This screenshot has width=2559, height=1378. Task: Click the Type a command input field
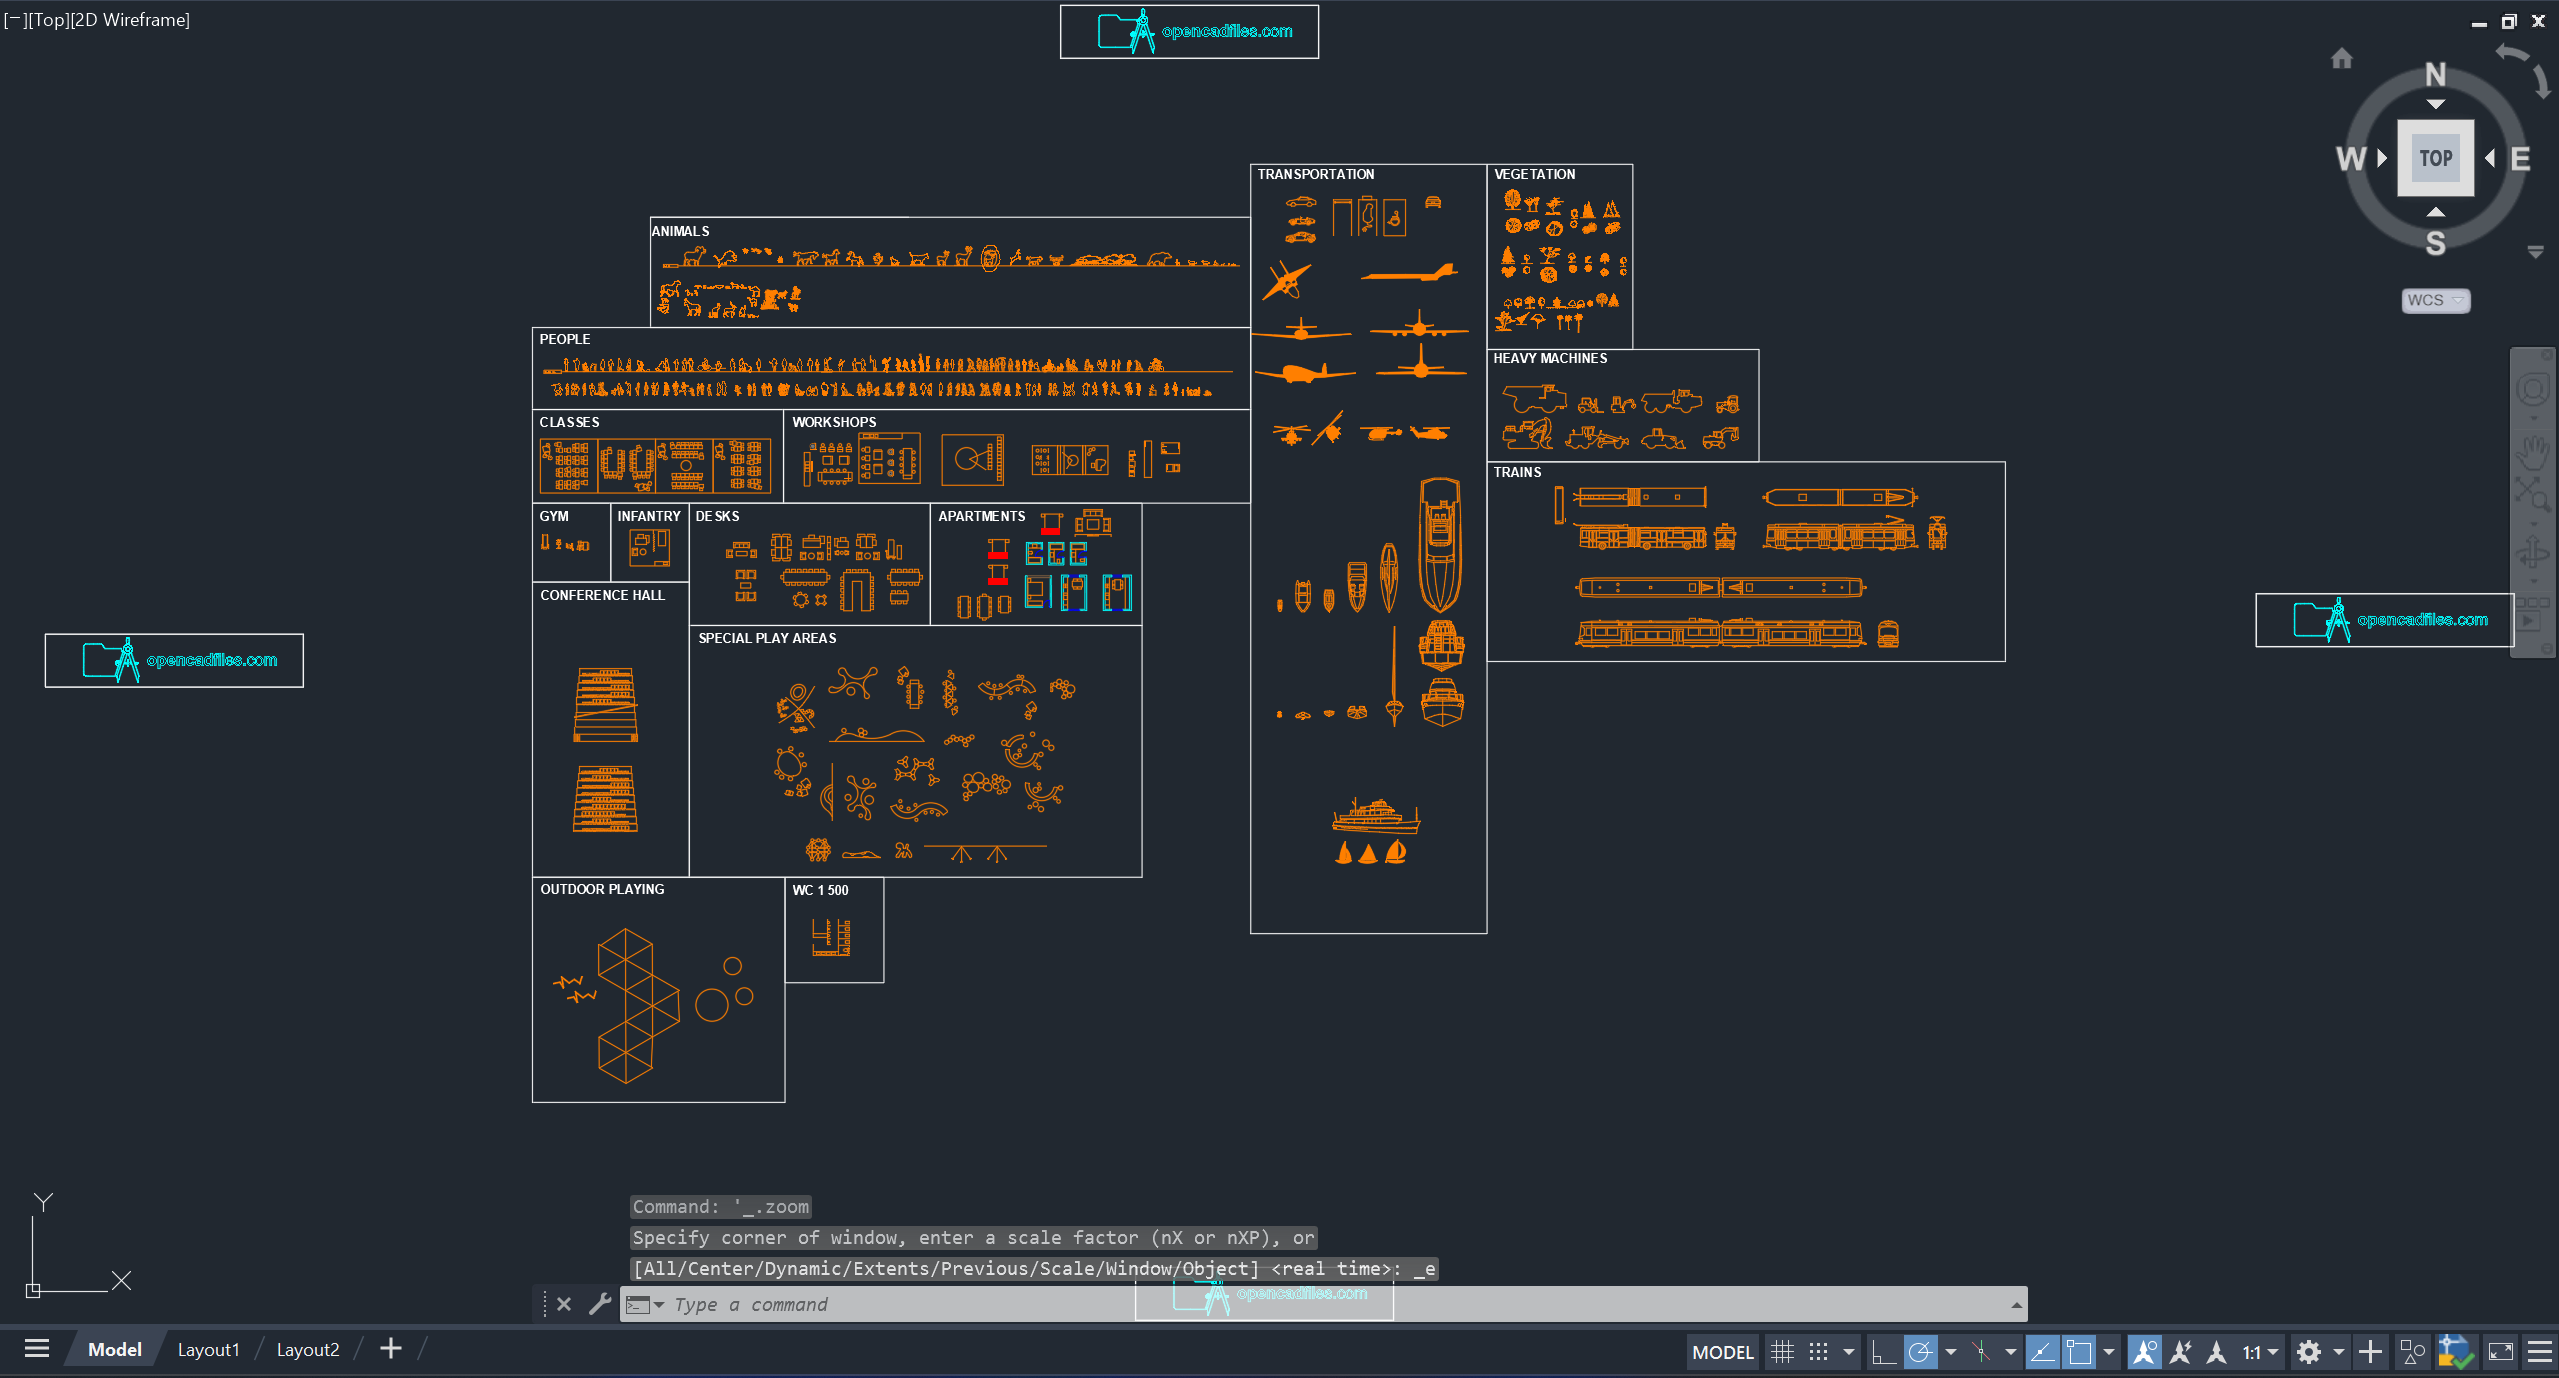pos(1320,1304)
